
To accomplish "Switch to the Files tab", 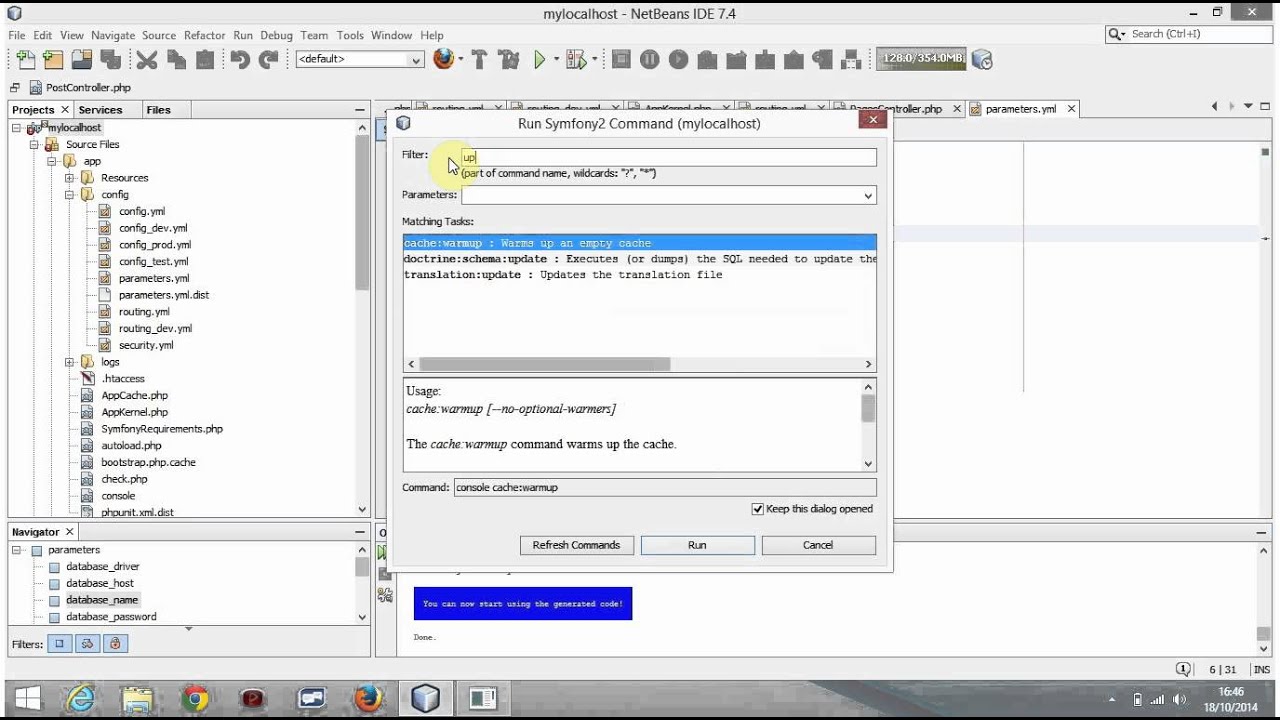I will tap(158, 110).
